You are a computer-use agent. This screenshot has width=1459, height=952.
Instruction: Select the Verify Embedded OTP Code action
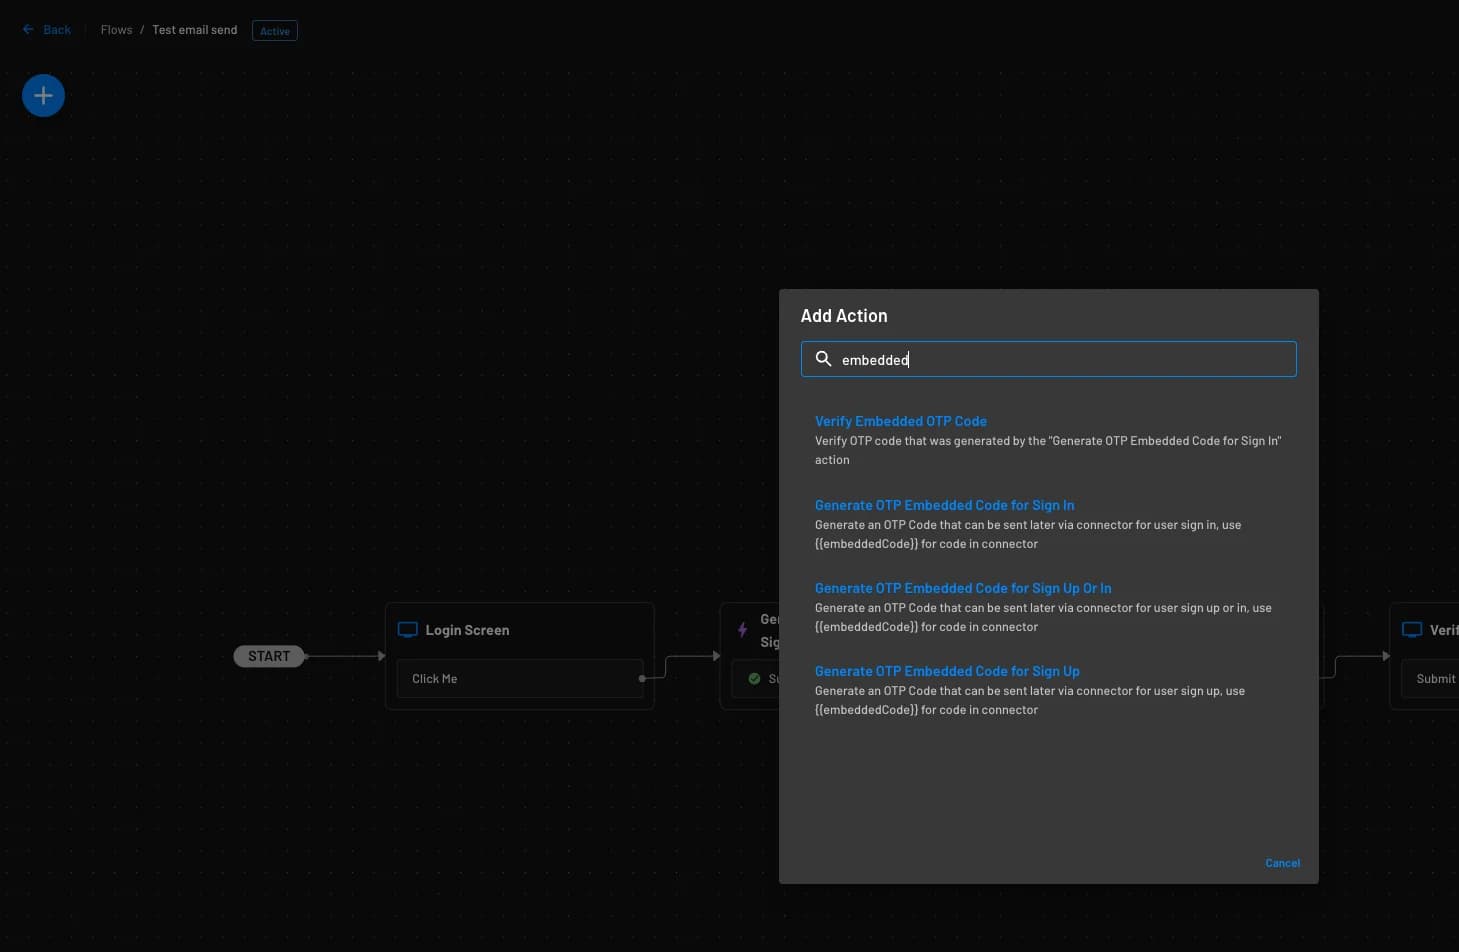click(x=900, y=421)
